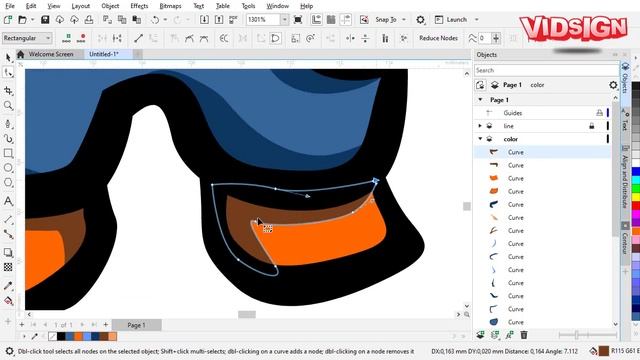The width and height of the screenshot is (640, 360).
Task: Open the Align and Distribute docker tab
Action: point(624,178)
